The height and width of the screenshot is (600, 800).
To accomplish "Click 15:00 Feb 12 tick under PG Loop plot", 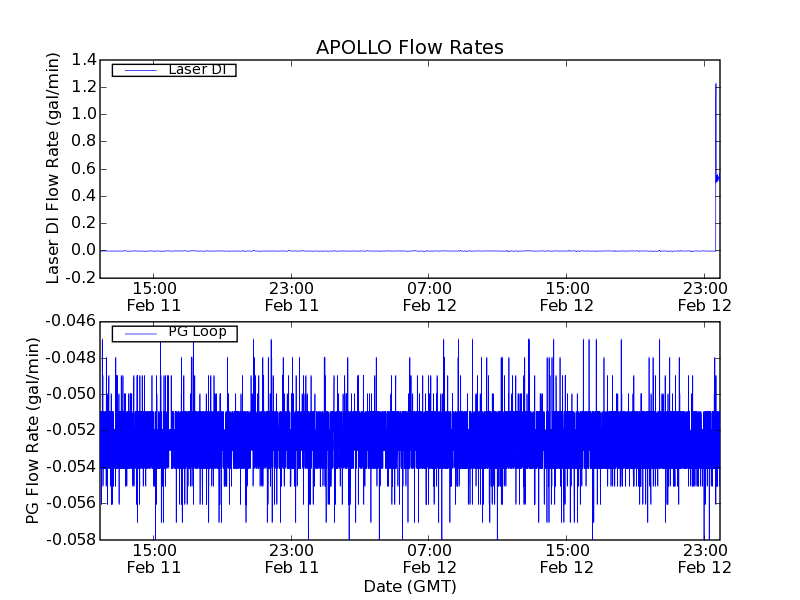I will point(567,558).
